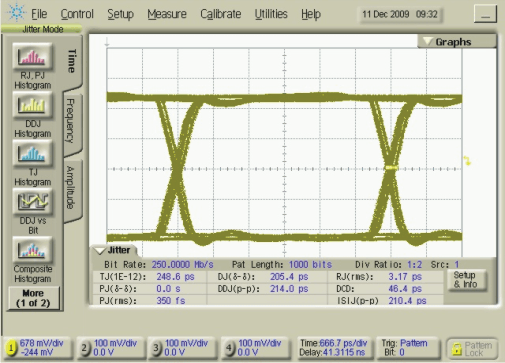Open the DDJ Histogram view
Image resolution: width=505 pixels, height=363 pixels.
pos(32,105)
